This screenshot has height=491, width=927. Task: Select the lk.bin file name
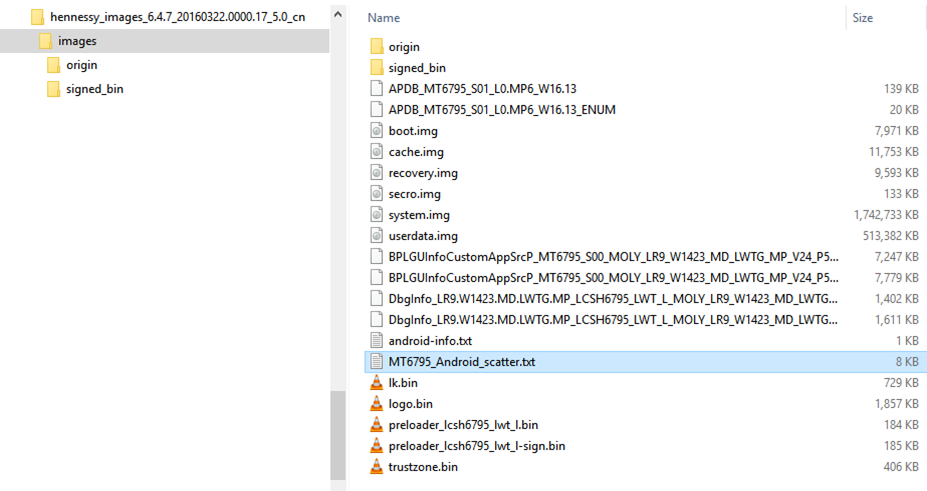403,383
